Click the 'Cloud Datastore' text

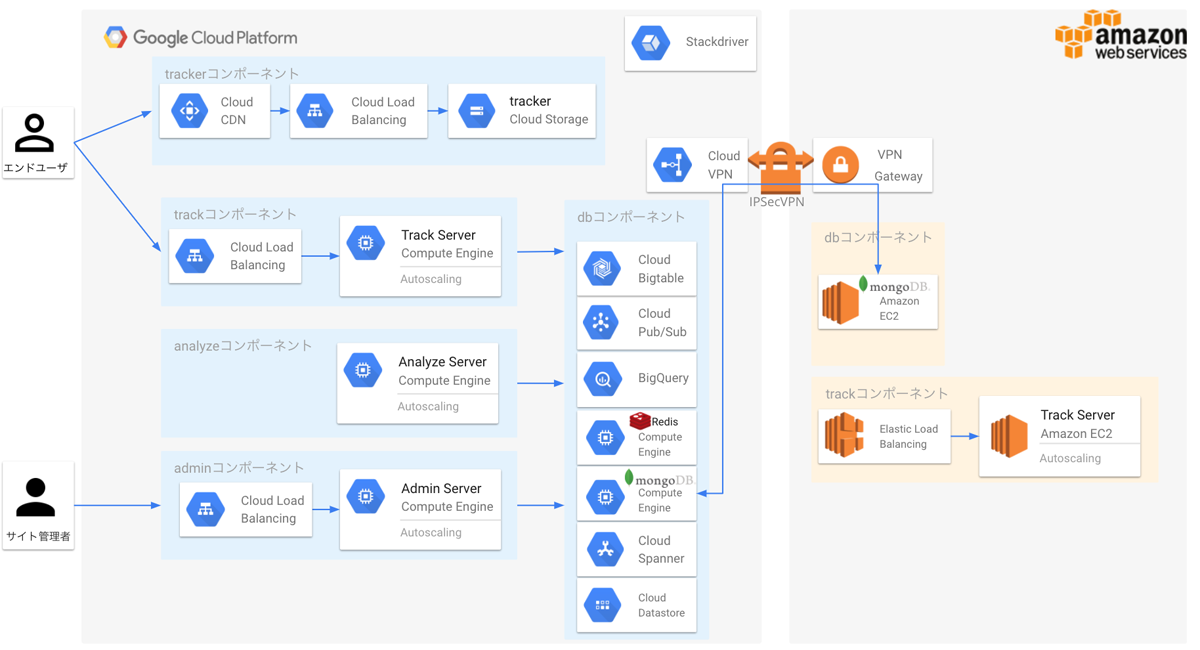(661, 605)
